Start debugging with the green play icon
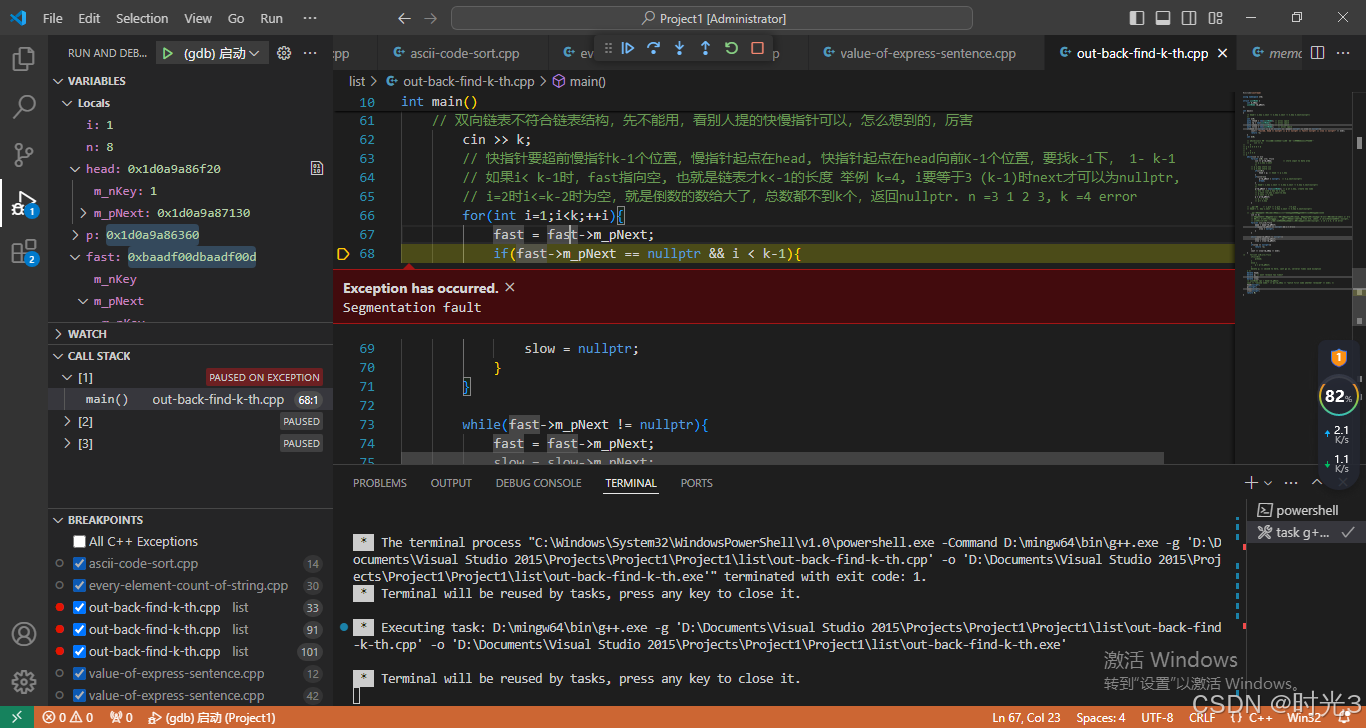 (x=168, y=53)
